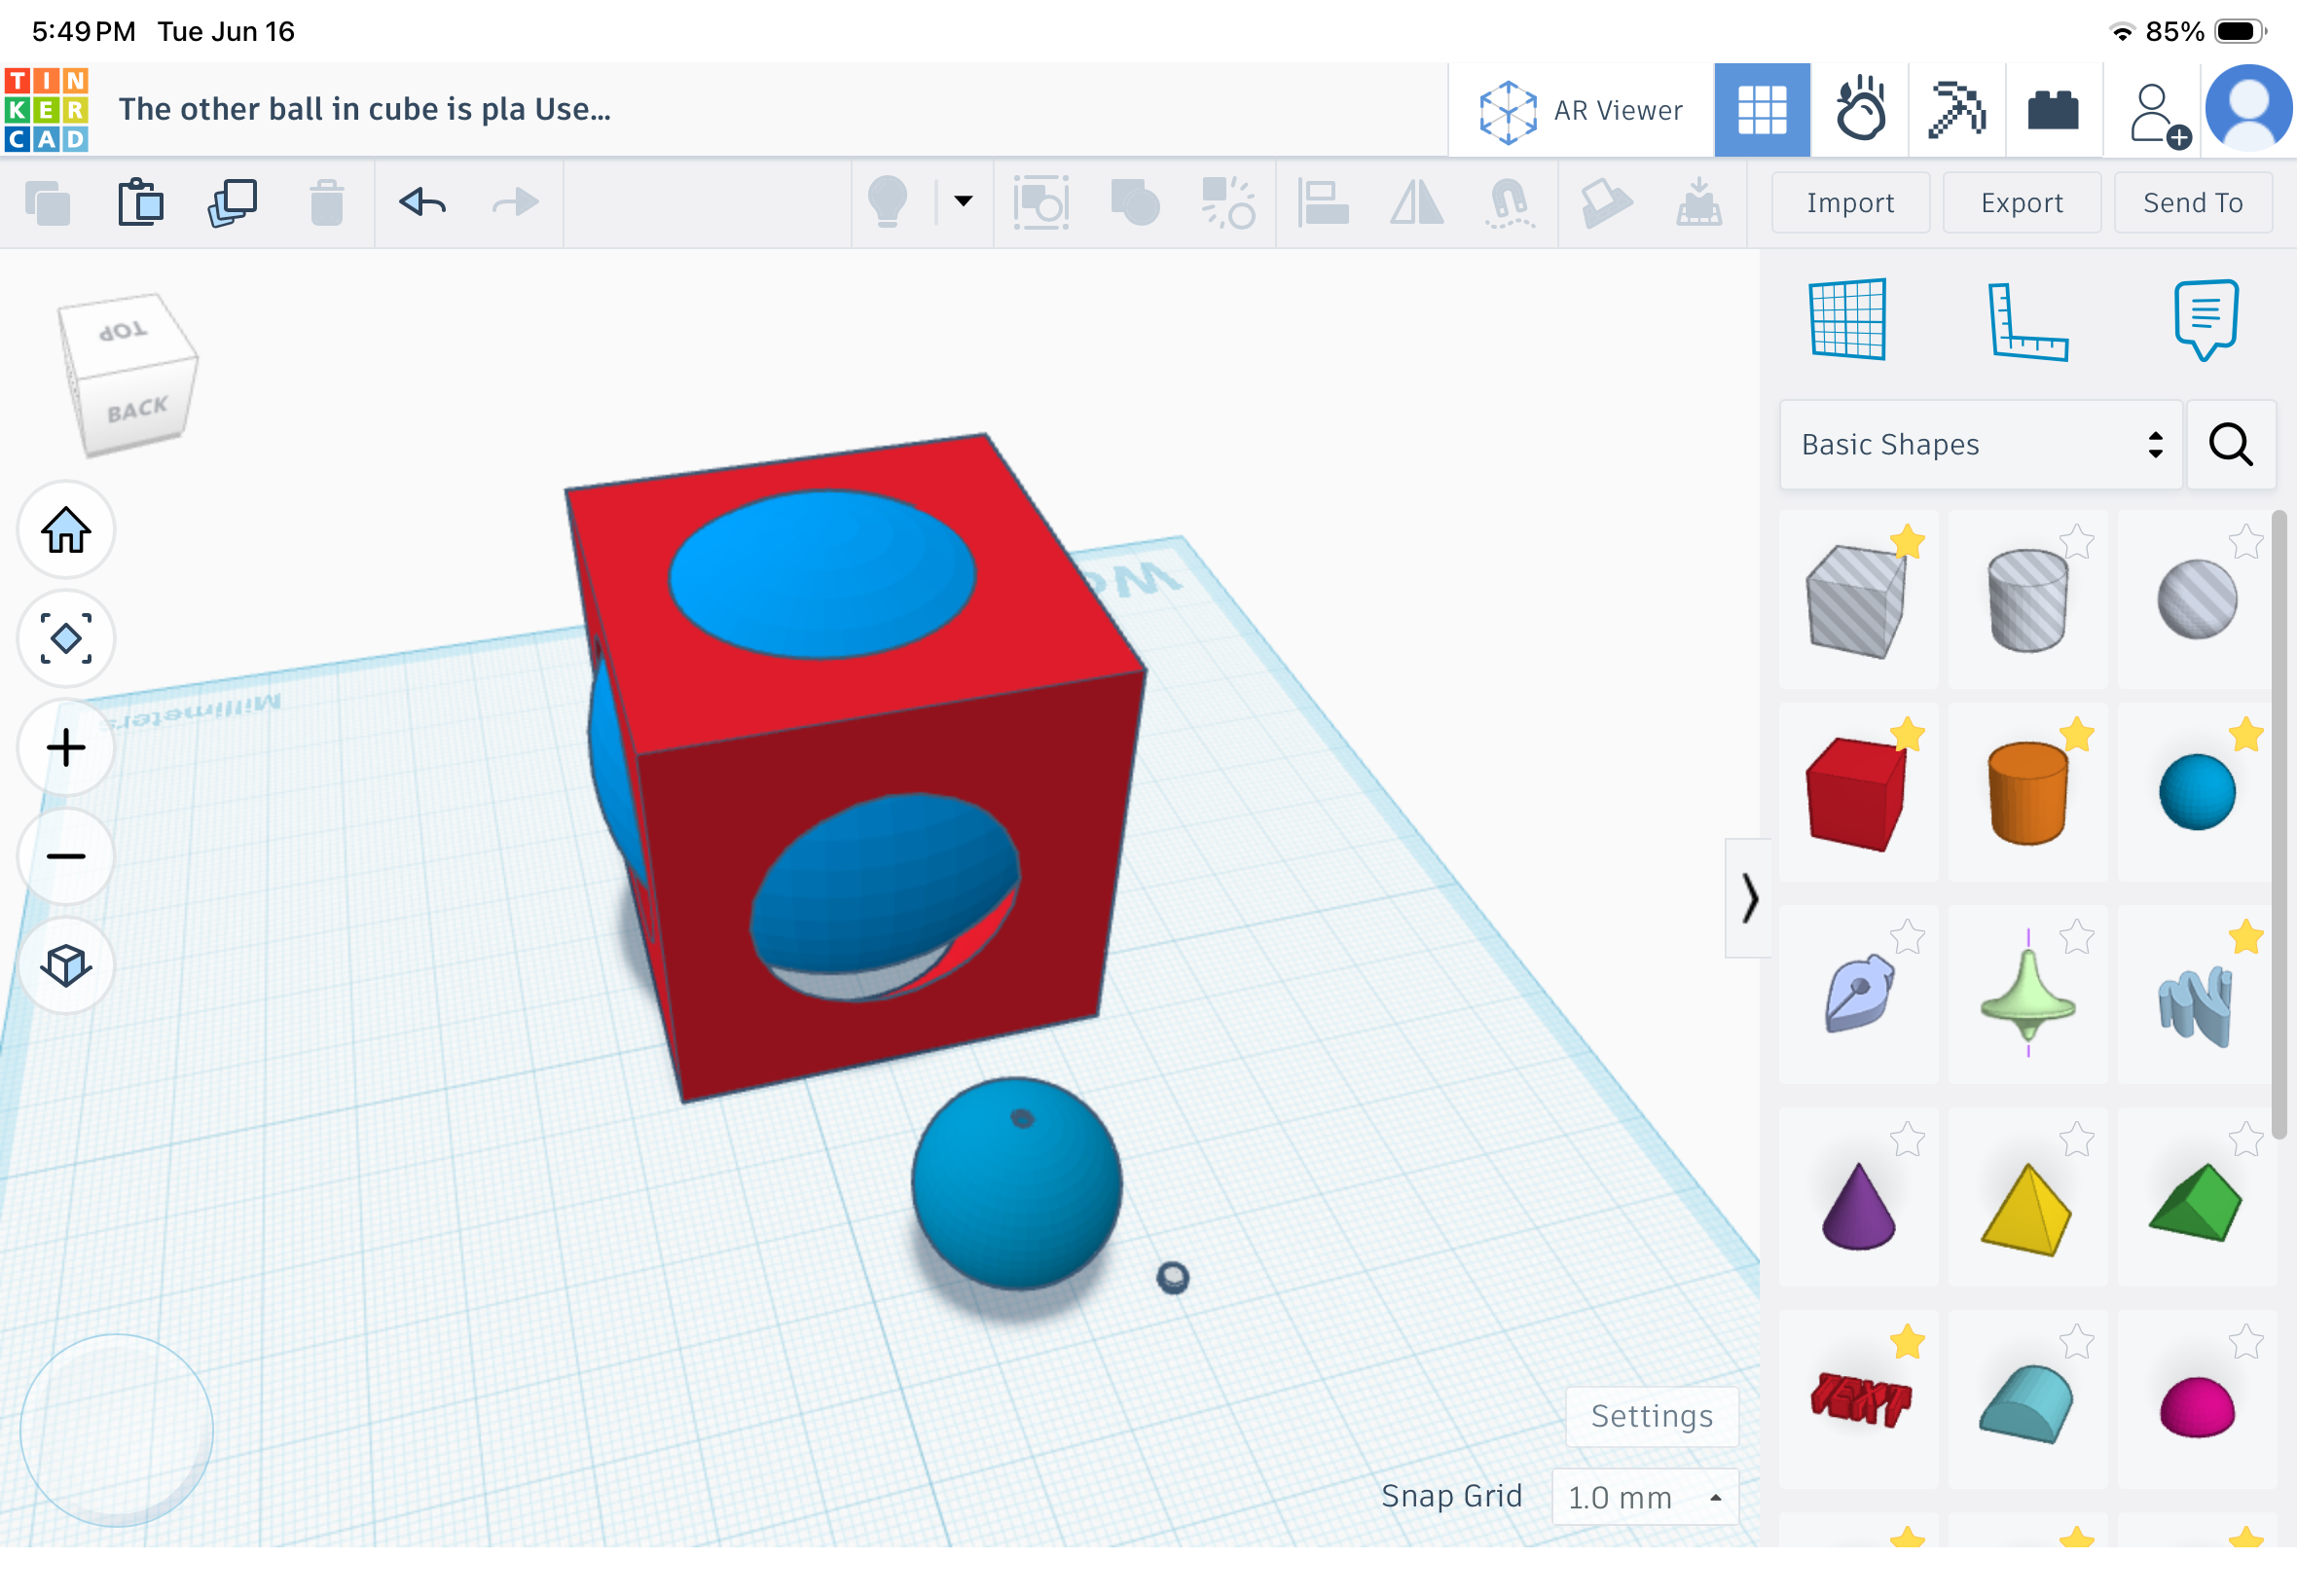This screenshot has width=2297, height=1596.
Task: Switch to the 3D design grid view tab
Action: [1761, 109]
